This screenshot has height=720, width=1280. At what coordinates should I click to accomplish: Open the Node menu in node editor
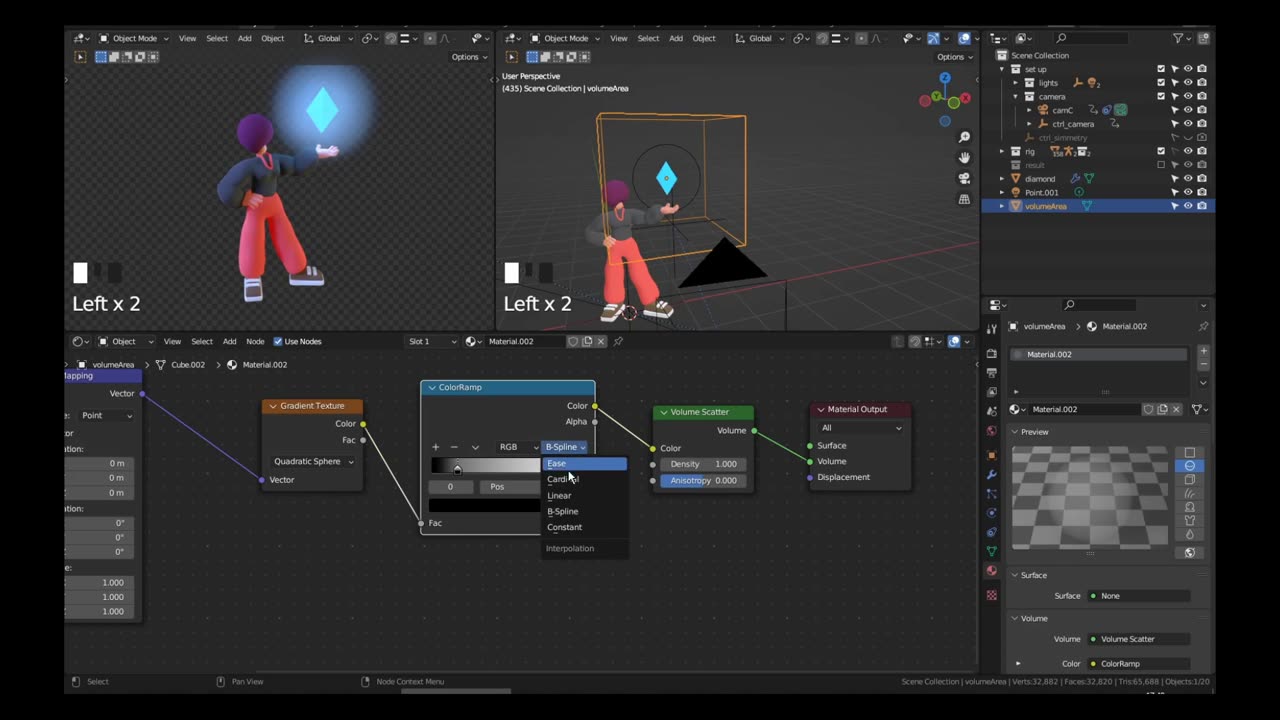point(255,341)
